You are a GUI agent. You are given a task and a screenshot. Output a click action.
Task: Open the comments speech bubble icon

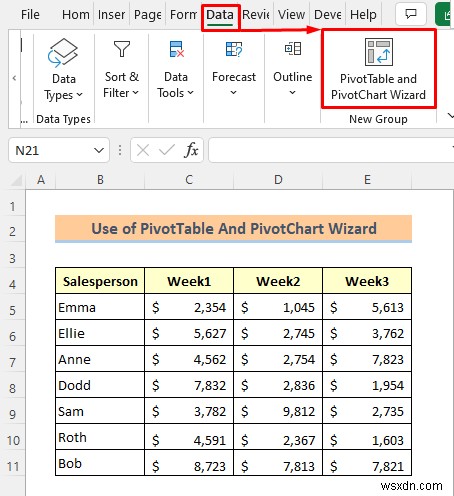411,14
